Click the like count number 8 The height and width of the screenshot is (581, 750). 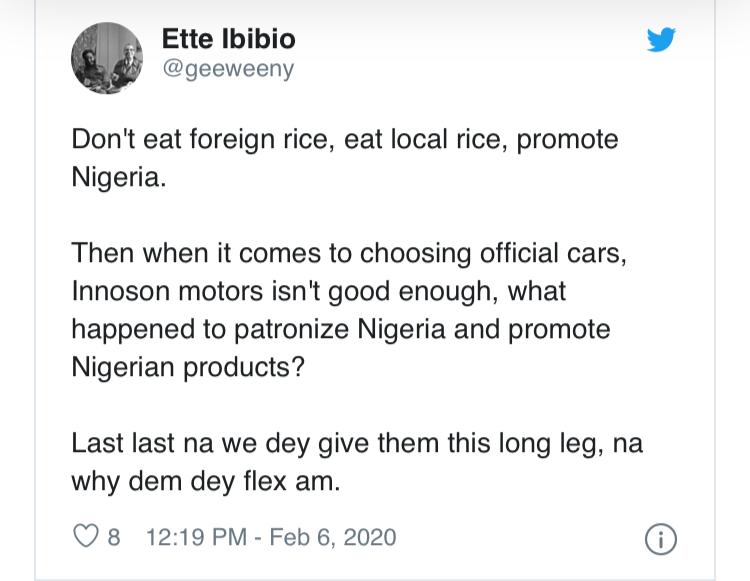[x=113, y=537]
